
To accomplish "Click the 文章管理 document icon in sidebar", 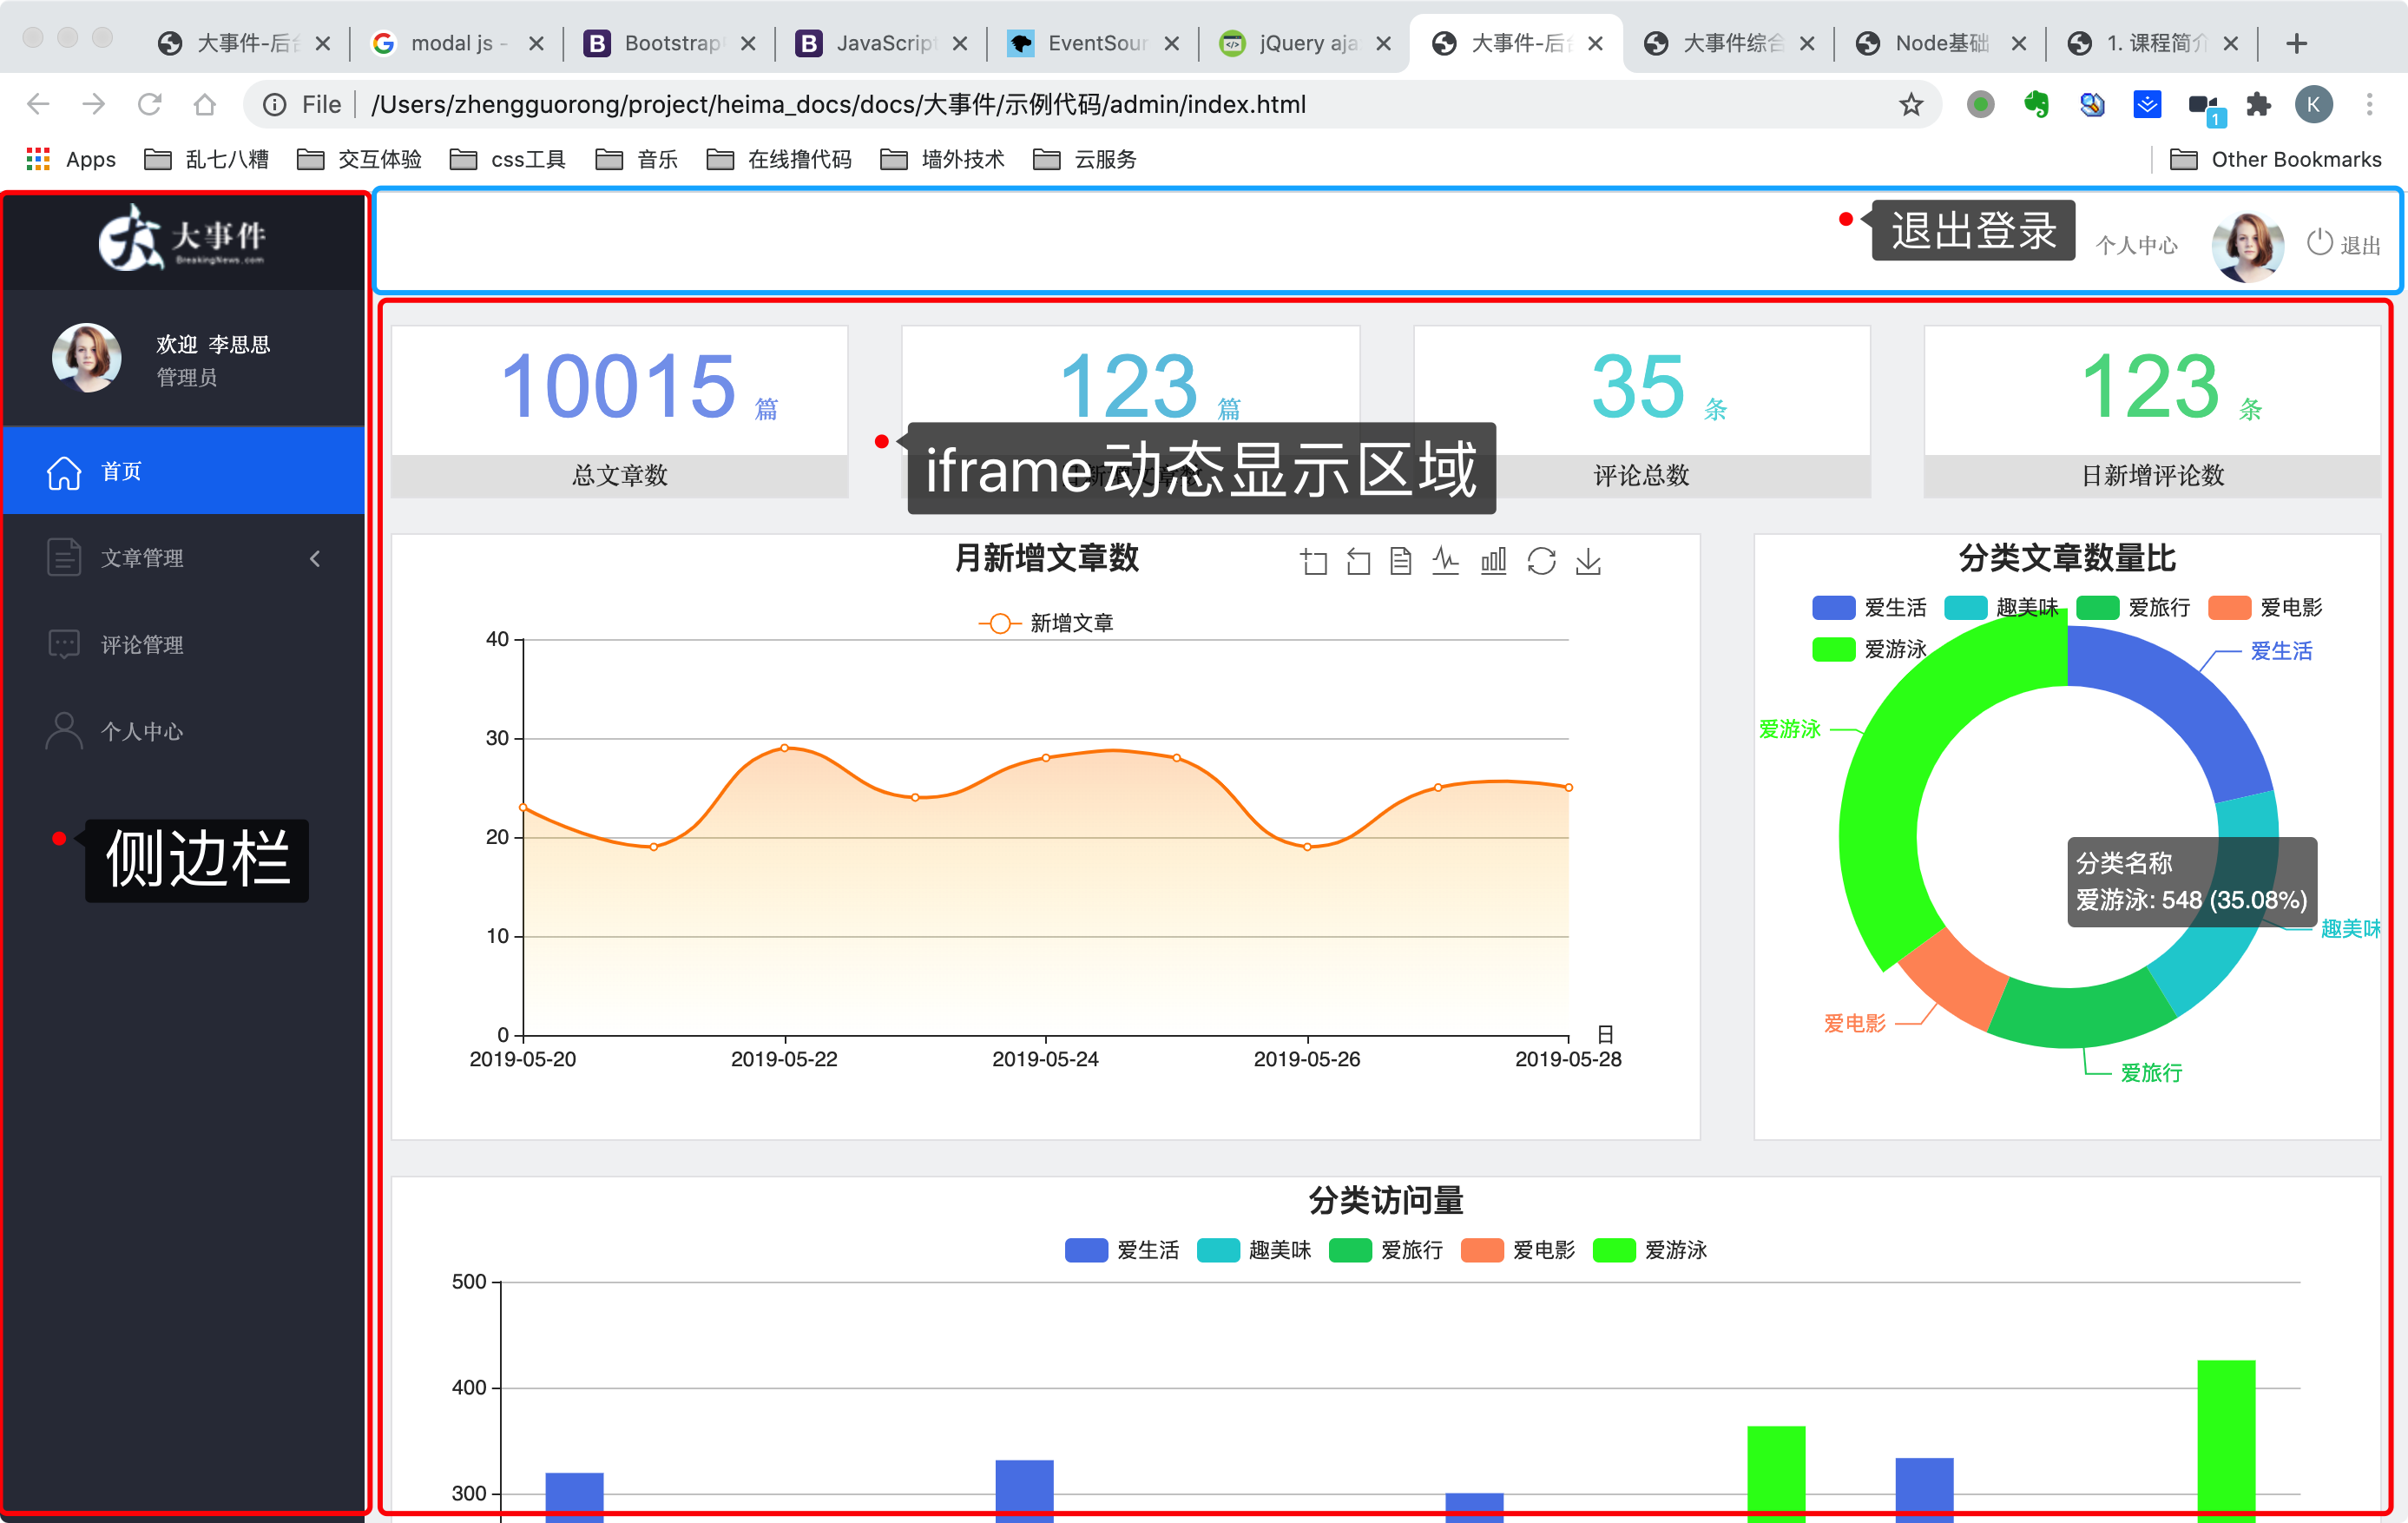I will pyautogui.click(x=64, y=557).
